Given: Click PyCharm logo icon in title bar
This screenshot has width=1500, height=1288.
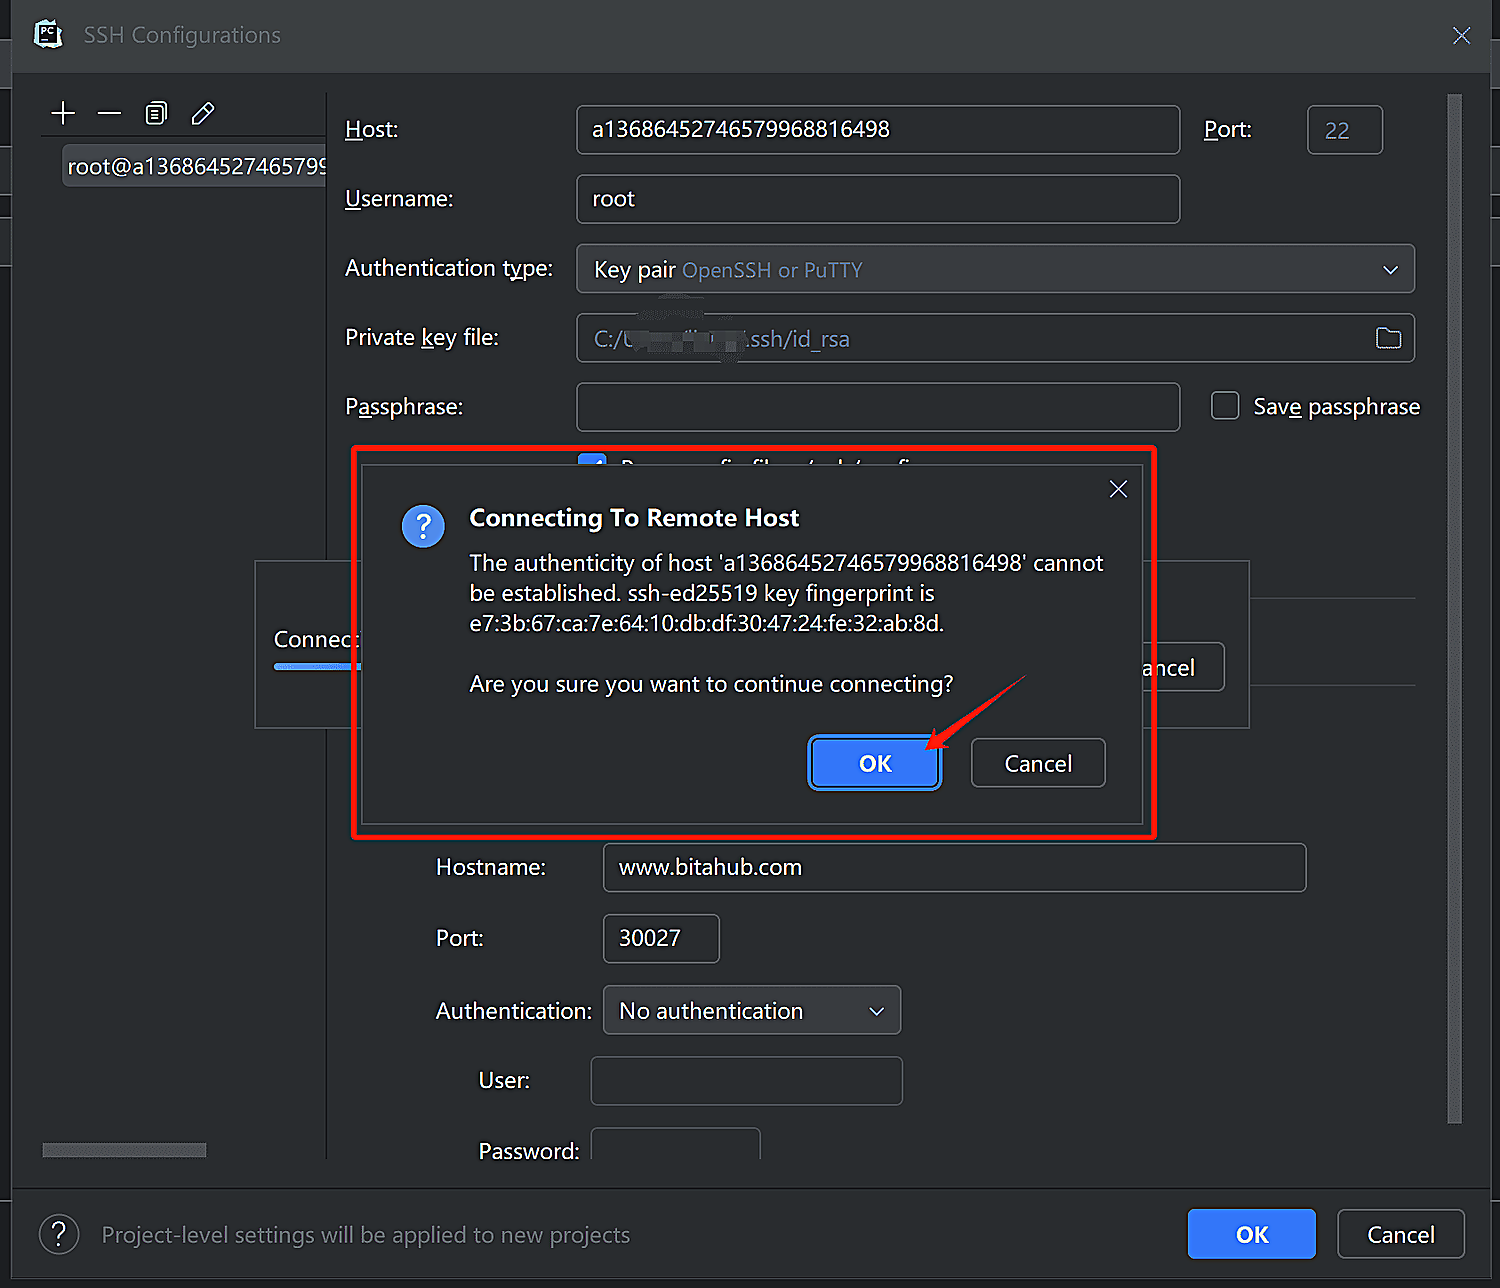Looking at the screenshot, I should [48, 34].
